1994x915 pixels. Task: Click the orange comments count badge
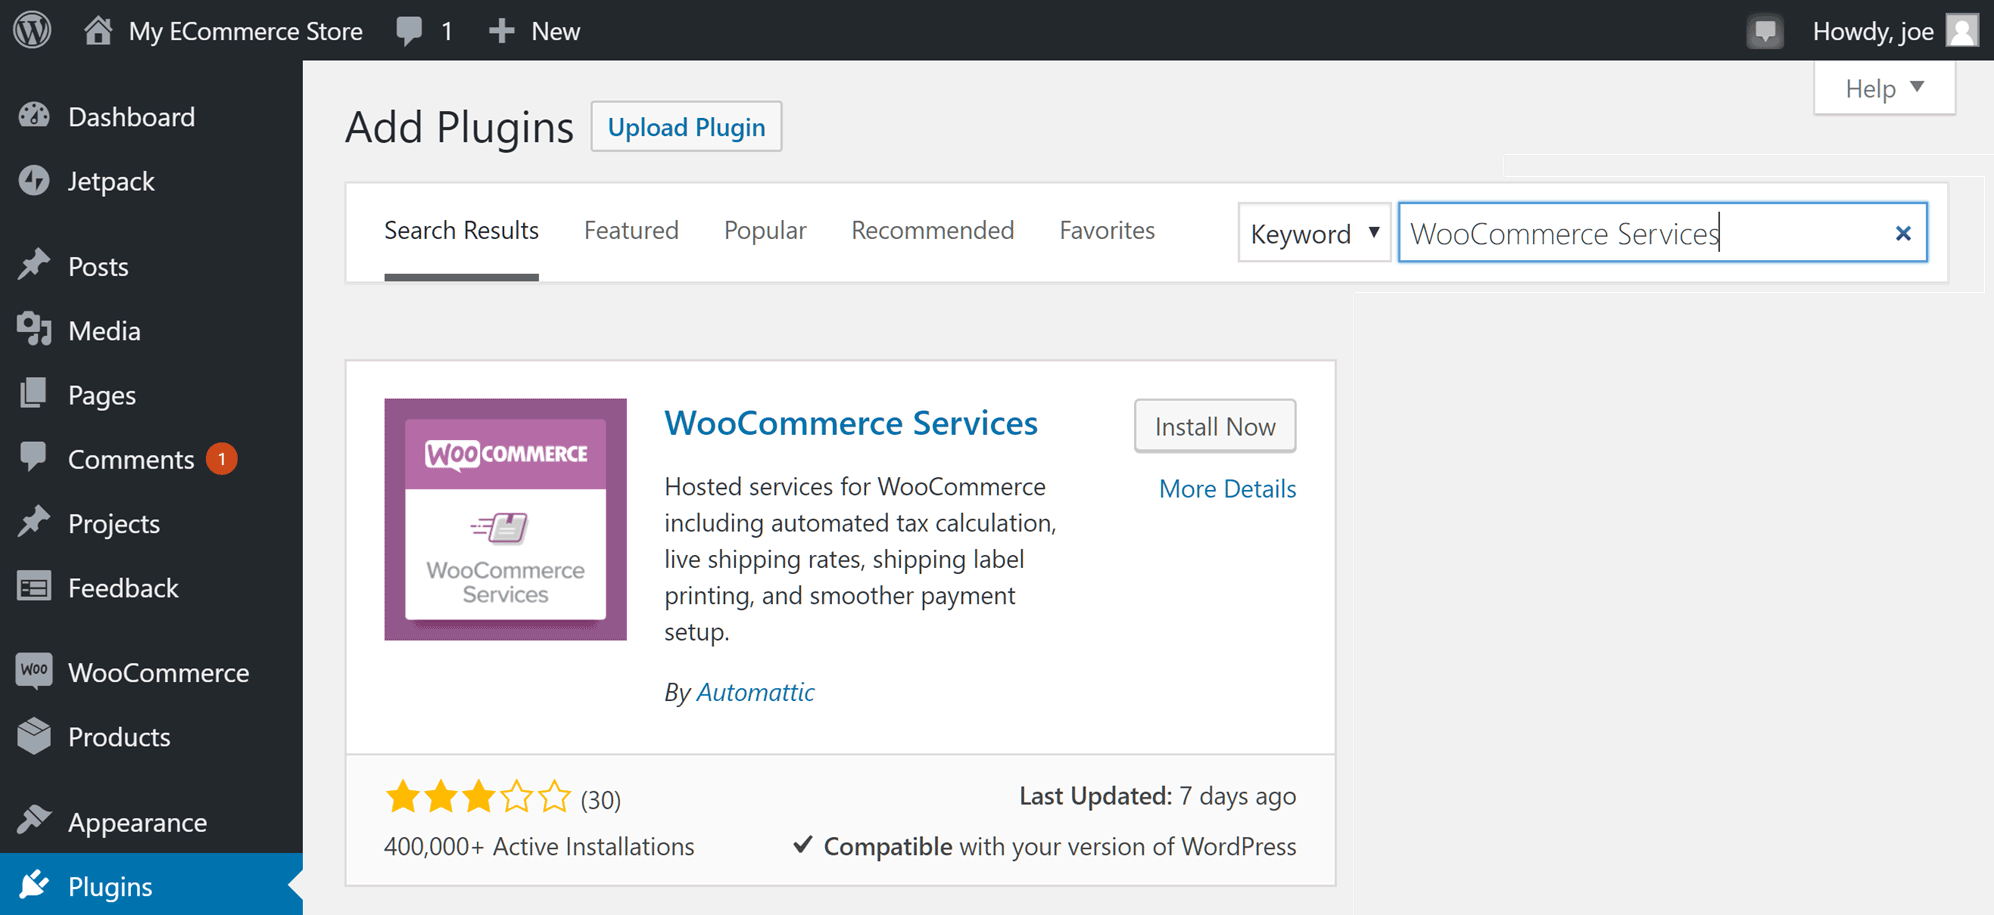point(221,459)
